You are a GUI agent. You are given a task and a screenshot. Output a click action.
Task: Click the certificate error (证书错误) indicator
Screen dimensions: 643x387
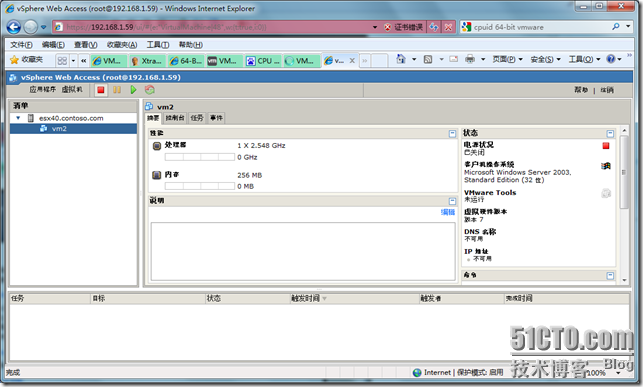click(x=404, y=27)
